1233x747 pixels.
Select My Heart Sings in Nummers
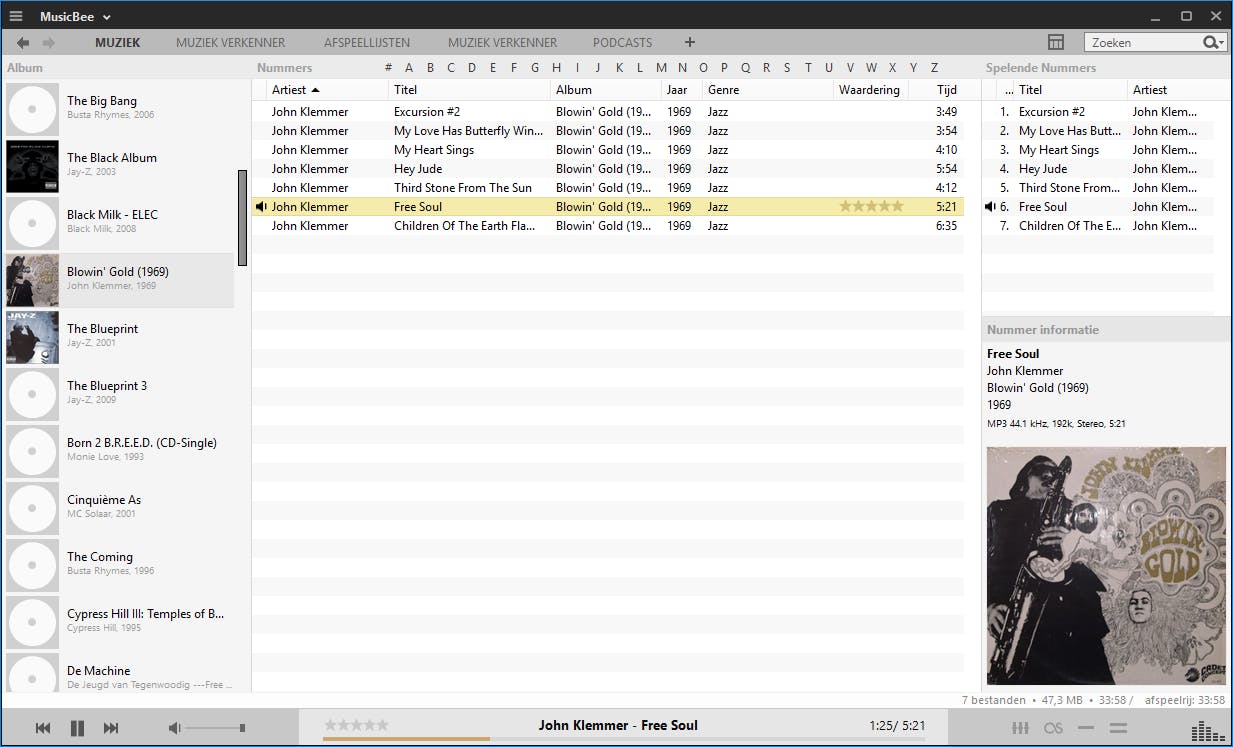click(x=608, y=150)
